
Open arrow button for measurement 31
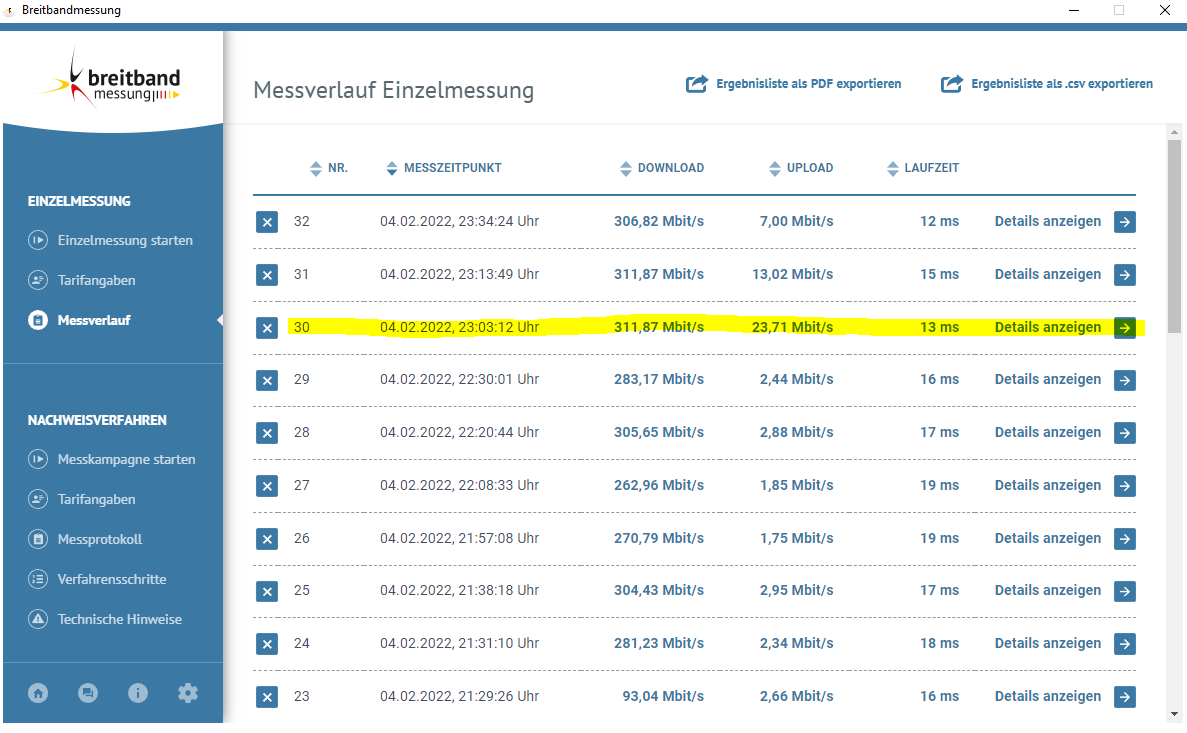pos(1125,275)
